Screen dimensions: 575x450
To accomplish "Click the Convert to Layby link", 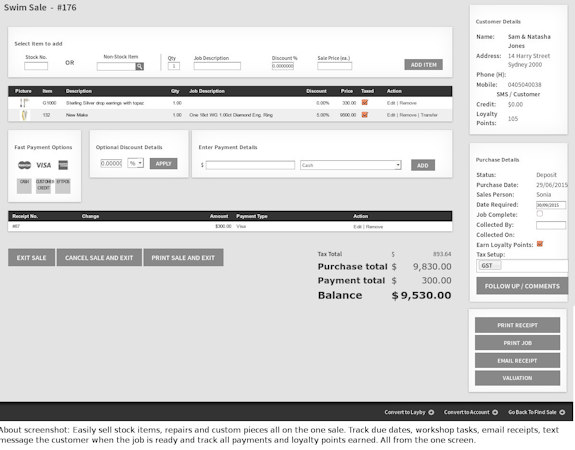I will point(405,412).
